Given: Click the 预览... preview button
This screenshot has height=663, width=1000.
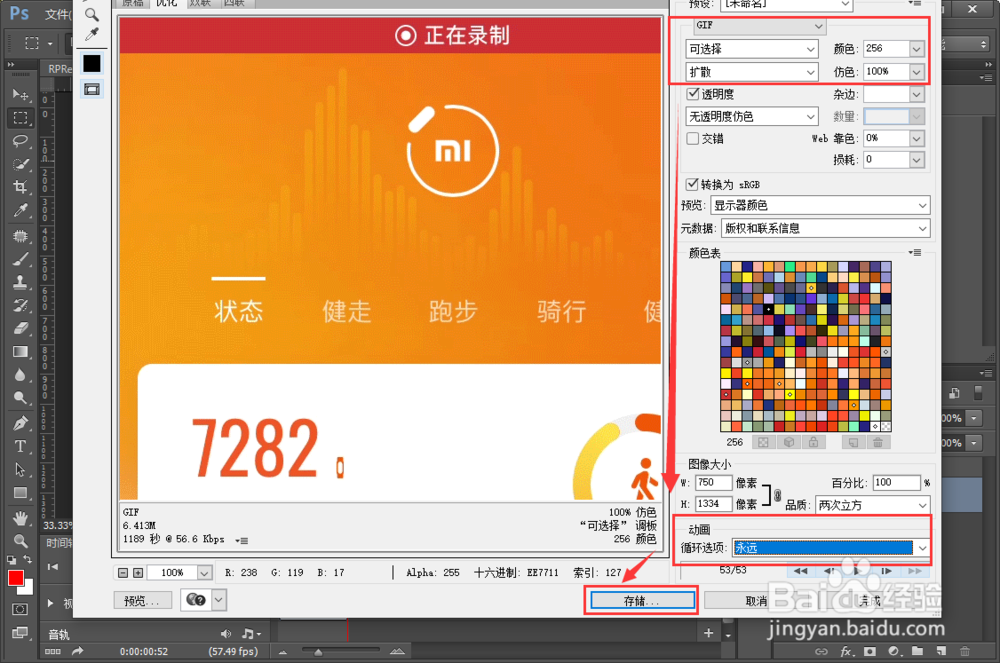Looking at the screenshot, I should pos(143,601).
